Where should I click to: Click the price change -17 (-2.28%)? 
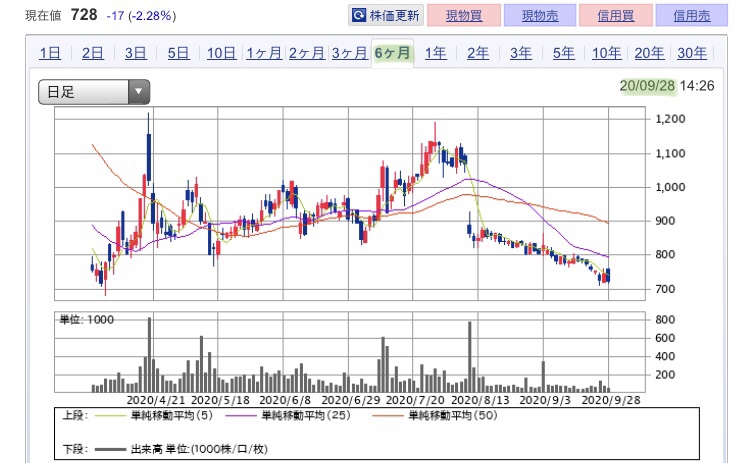point(141,16)
